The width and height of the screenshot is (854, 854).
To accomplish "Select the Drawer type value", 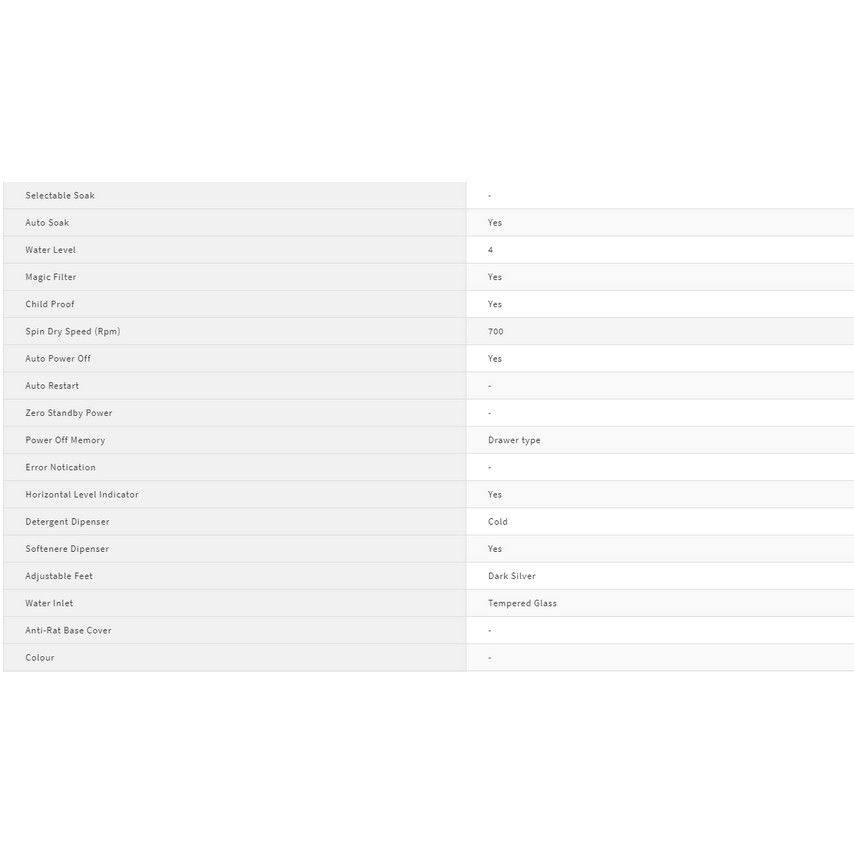I will [514, 440].
